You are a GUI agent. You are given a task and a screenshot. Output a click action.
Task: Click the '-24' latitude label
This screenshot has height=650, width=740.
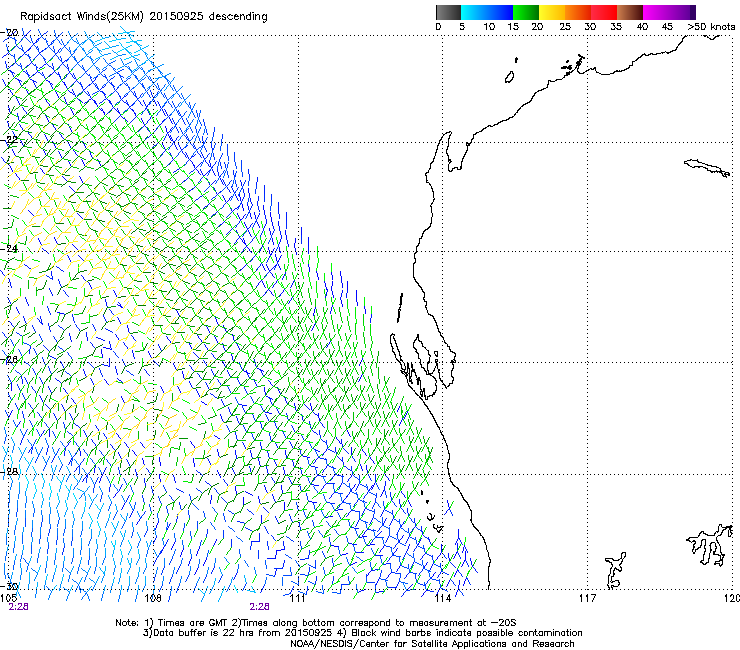10,248
